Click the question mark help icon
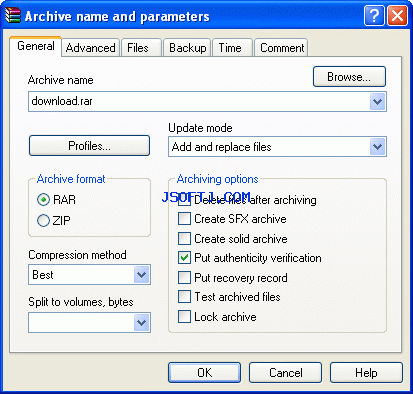The width and height of the screenshot is (413, 394). [374, 15]
